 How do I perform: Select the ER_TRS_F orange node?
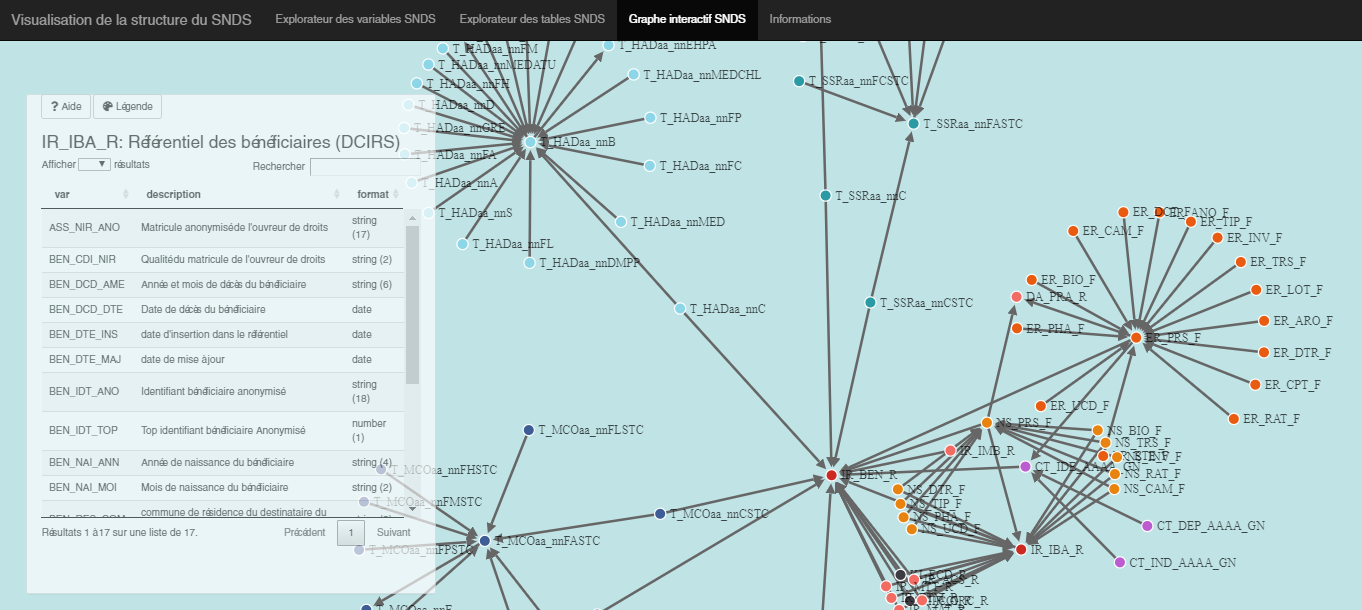[x=1240, y=262]
